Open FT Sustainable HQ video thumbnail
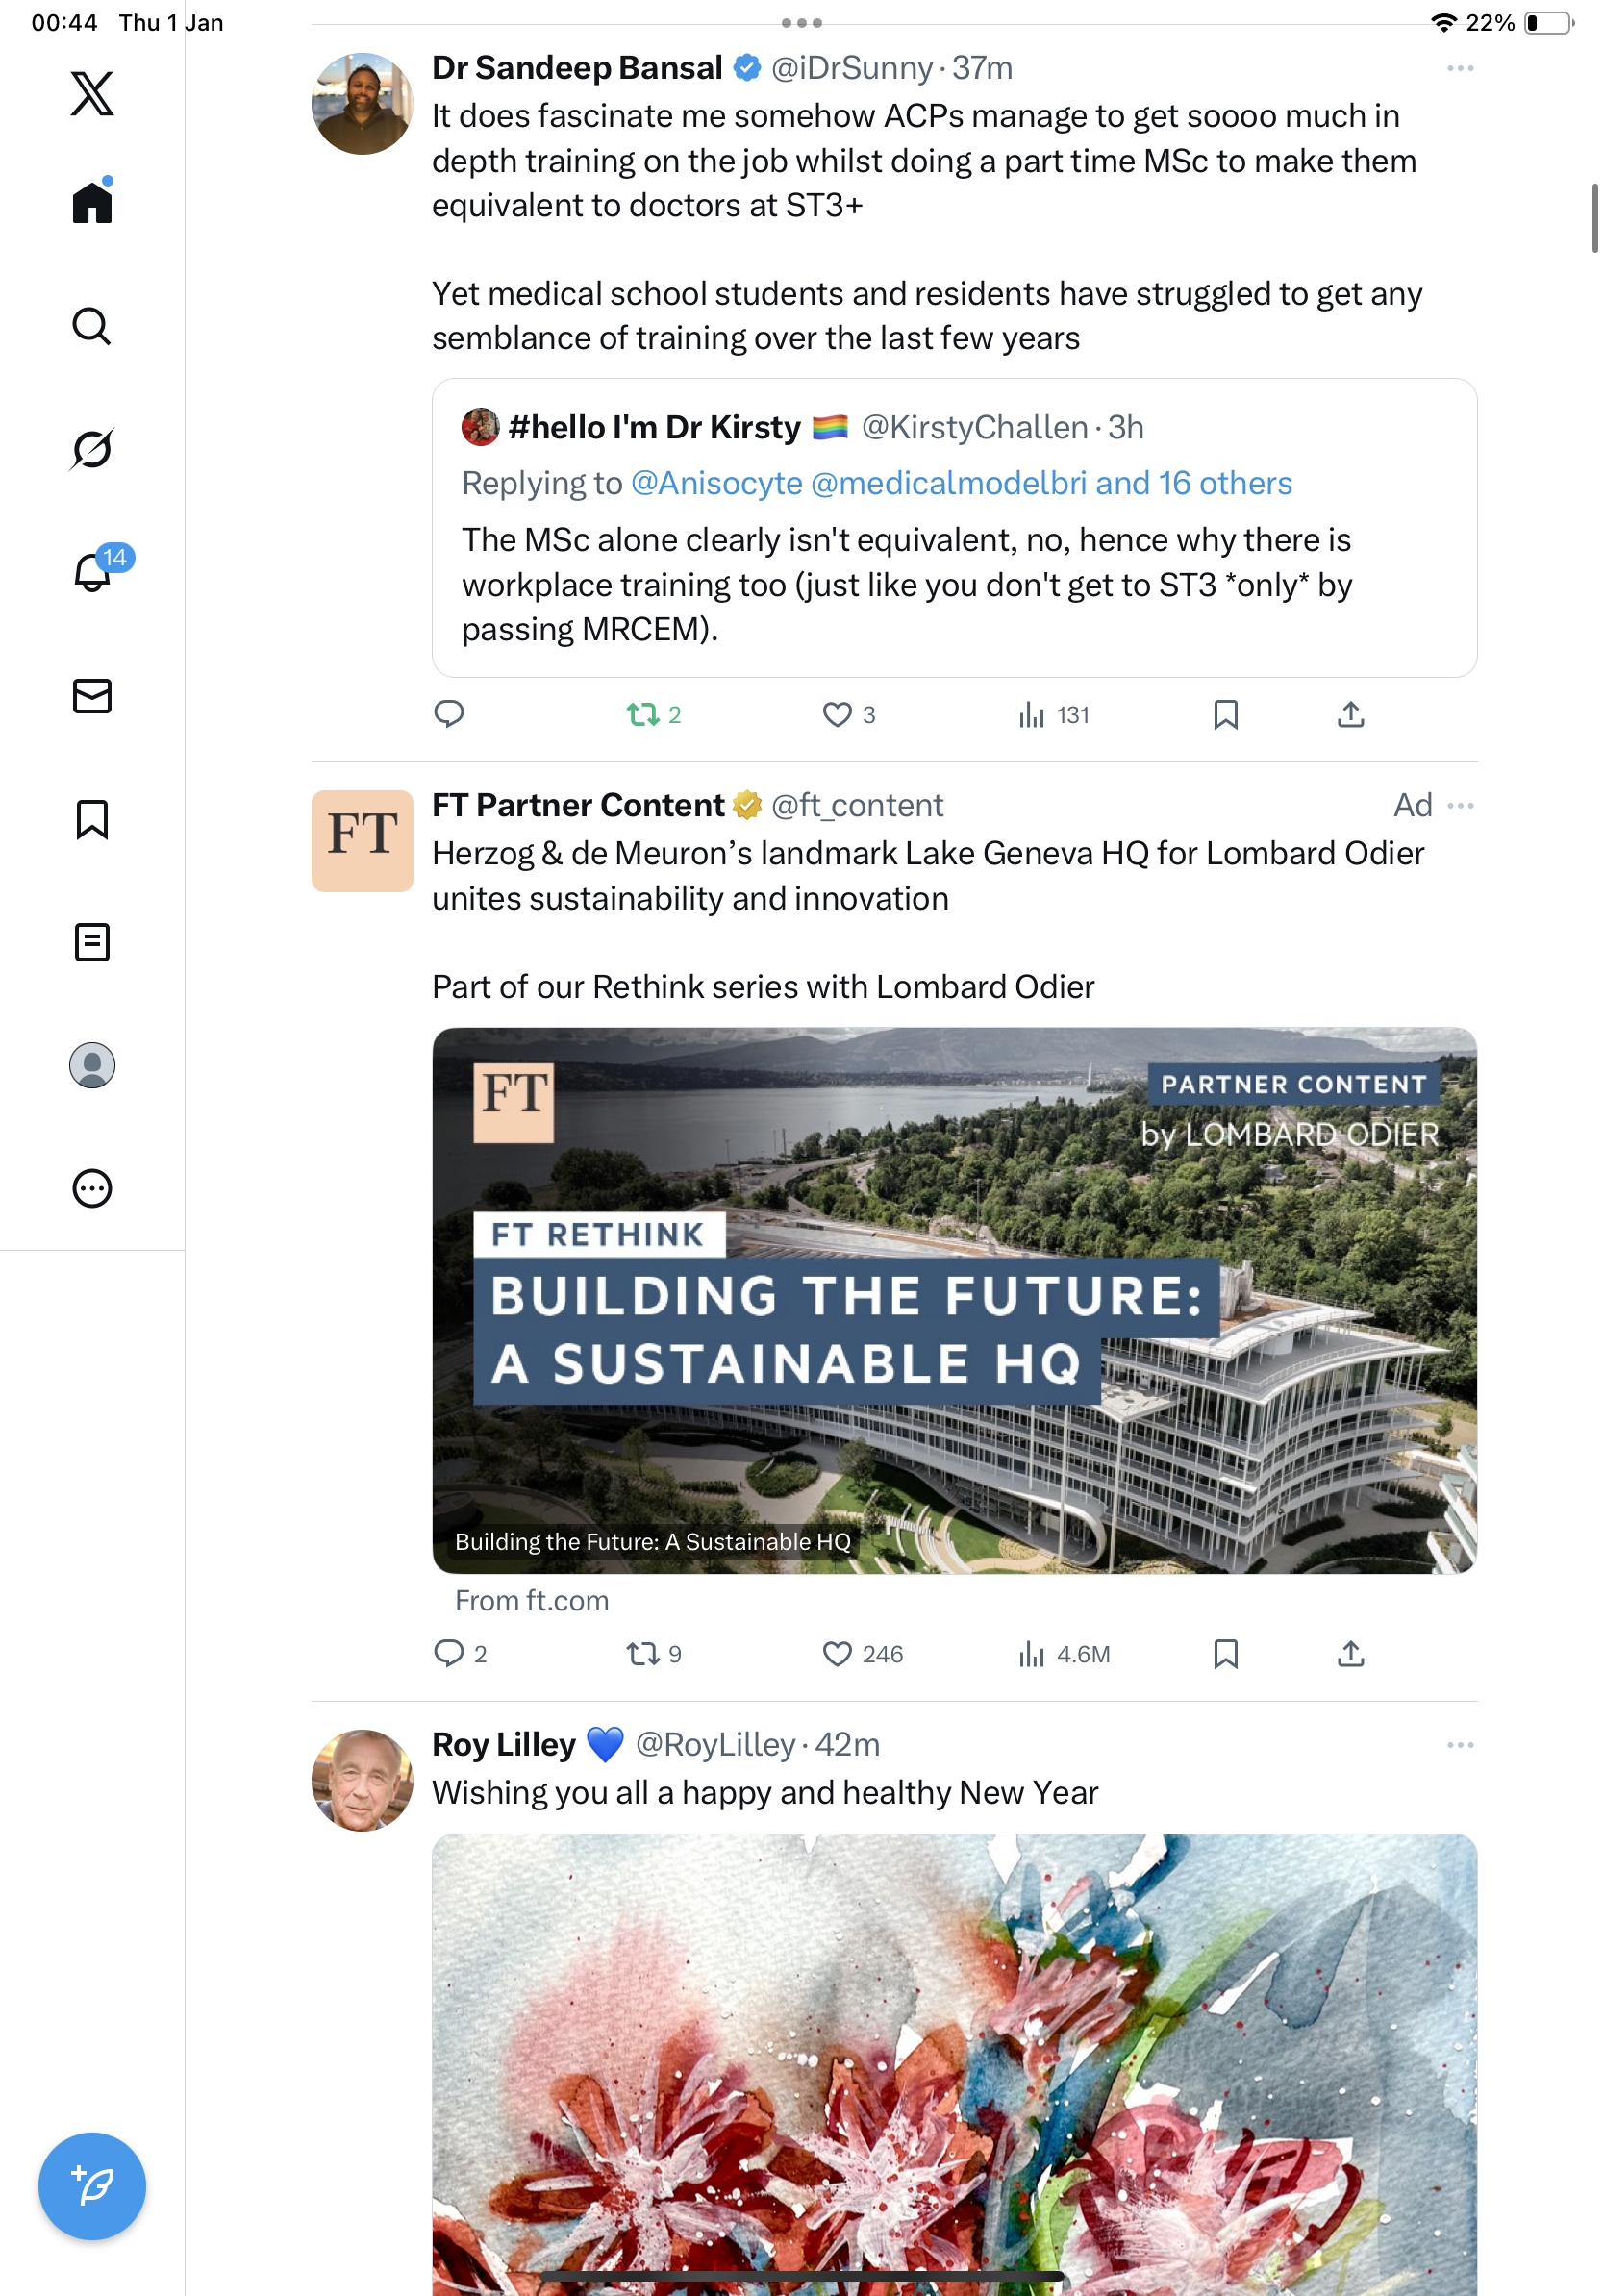 [954, 1300]
